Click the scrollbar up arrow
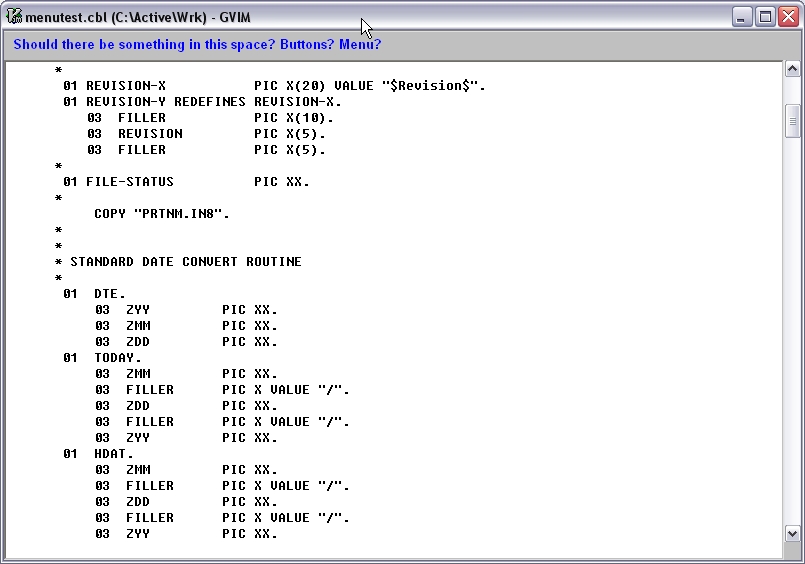 pos(793,69)
